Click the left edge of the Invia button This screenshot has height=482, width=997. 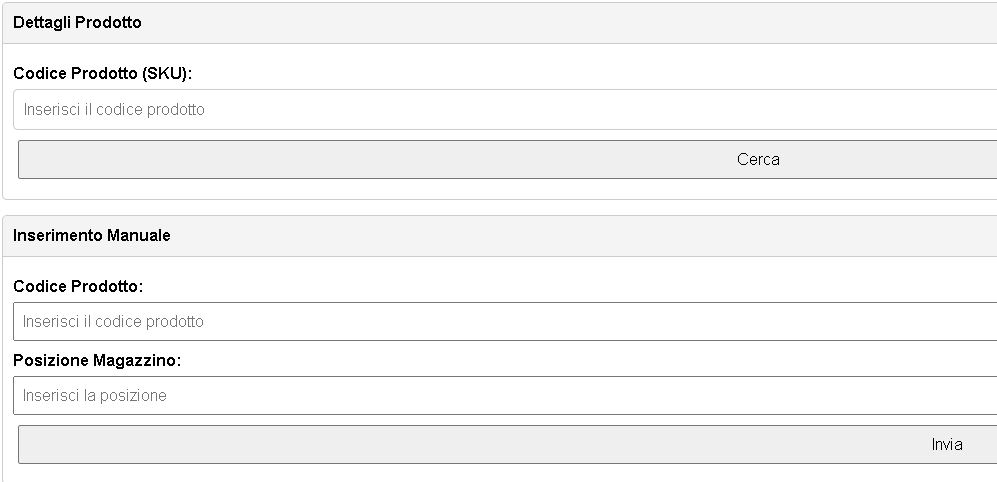click(22, 444)
